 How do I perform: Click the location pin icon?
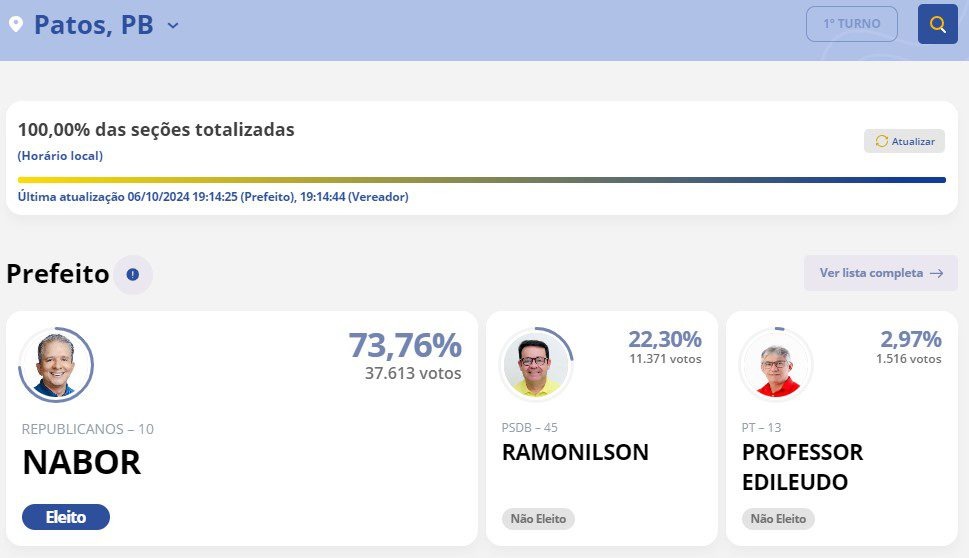16,24
